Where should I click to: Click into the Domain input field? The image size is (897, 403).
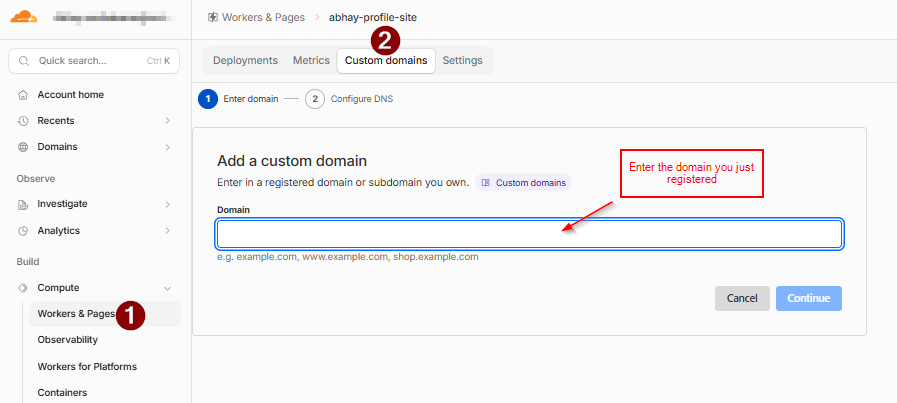[x=529, y=234]
